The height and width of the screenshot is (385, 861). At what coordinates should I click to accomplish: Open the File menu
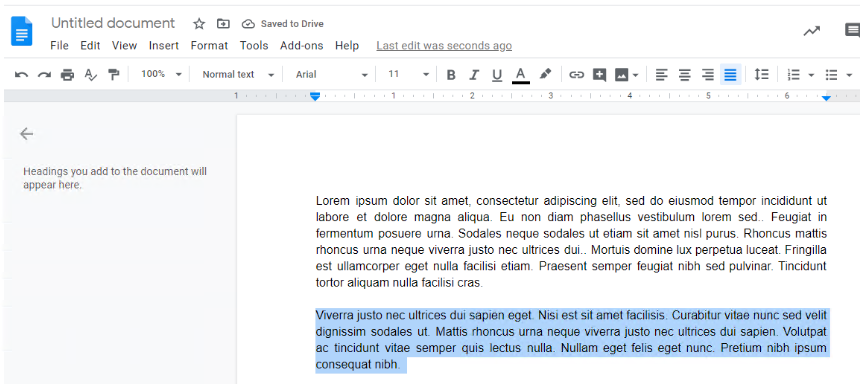coord(59,46)
